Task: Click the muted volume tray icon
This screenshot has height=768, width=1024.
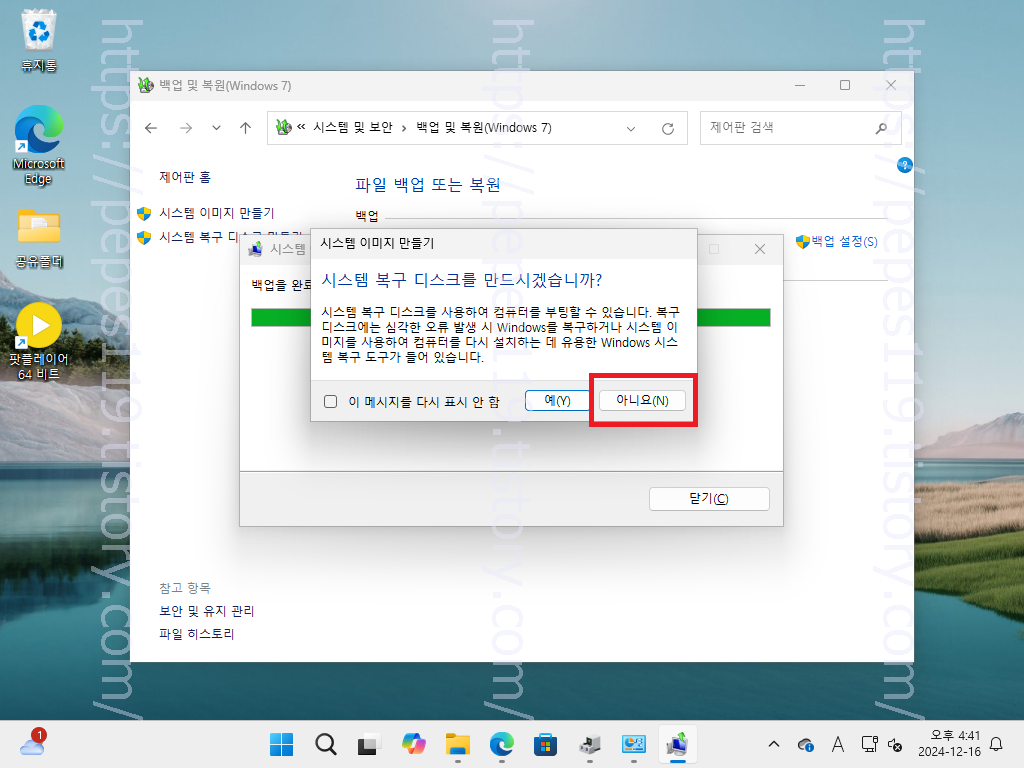Action: [895, 744]
